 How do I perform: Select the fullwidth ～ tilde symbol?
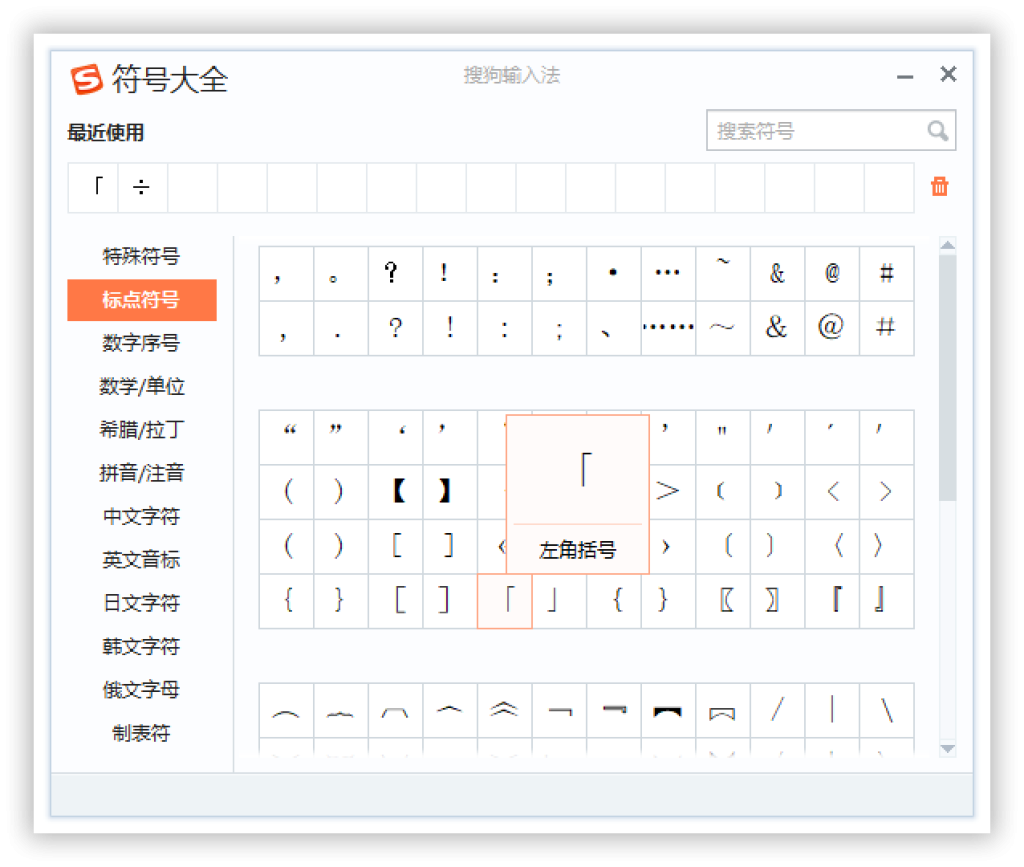pyautogui.click(x=722, y=328)
